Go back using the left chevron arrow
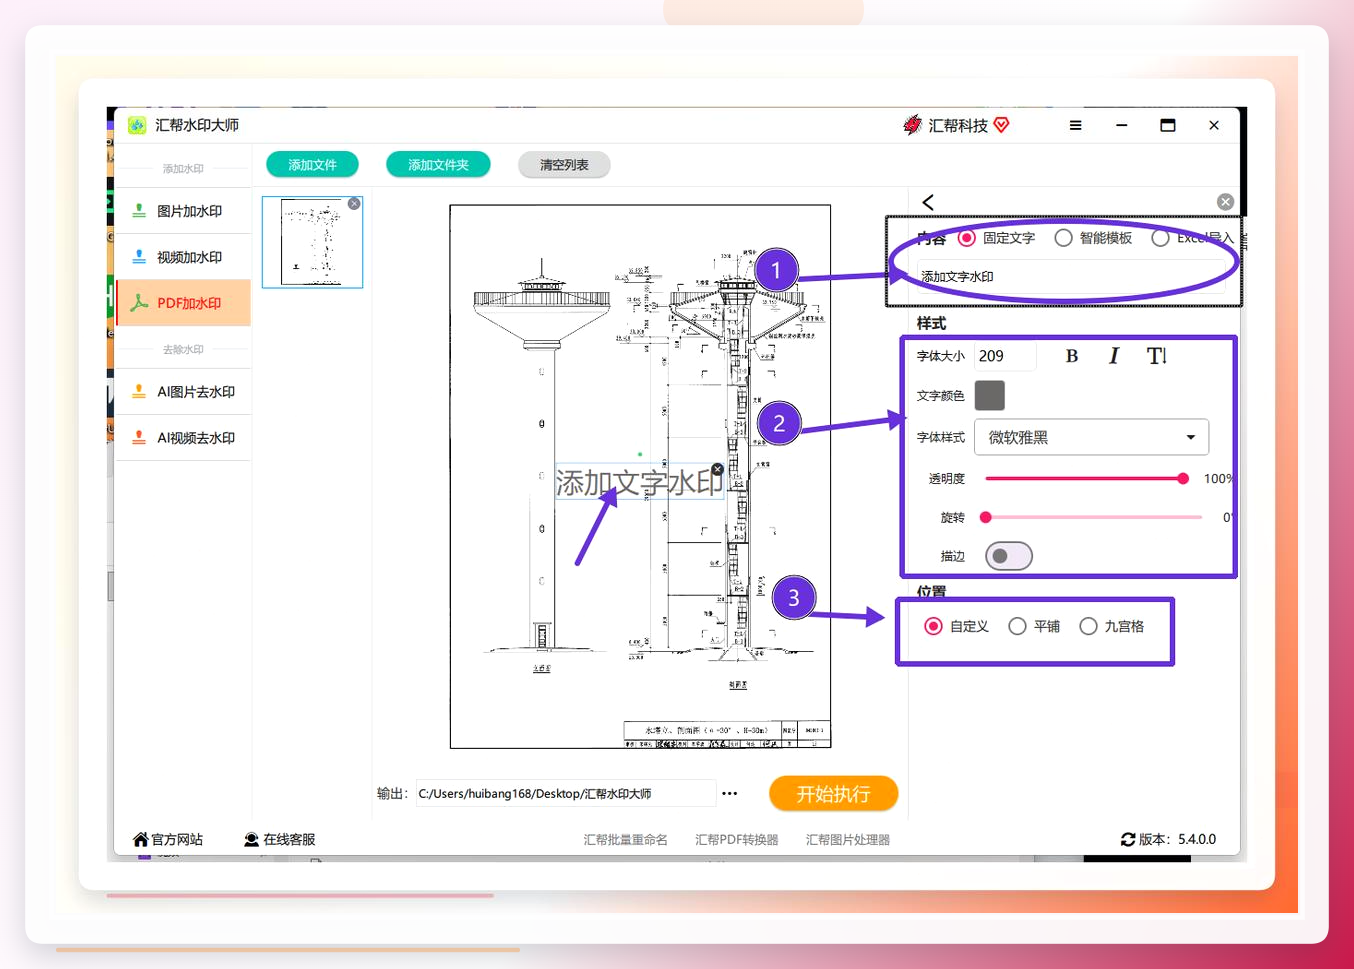 (928, 202)
